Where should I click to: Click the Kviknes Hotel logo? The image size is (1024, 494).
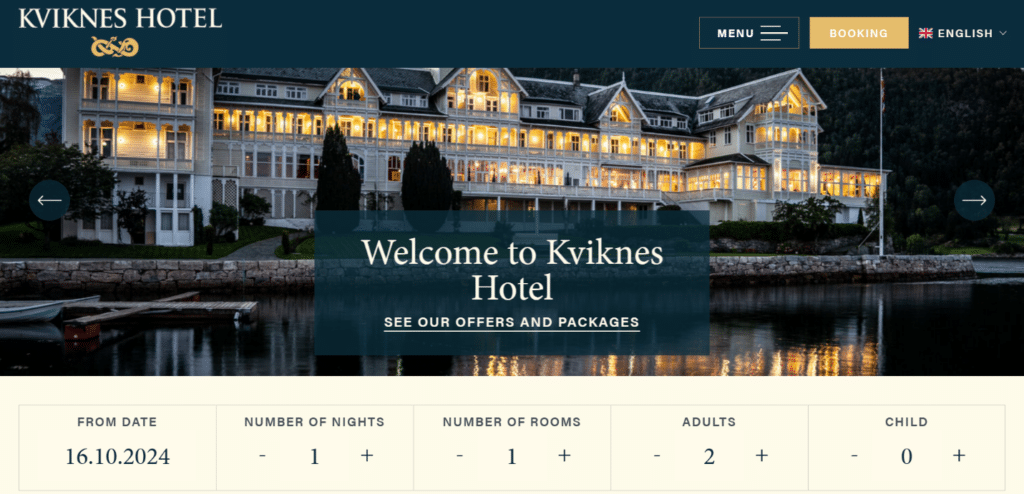120,32
